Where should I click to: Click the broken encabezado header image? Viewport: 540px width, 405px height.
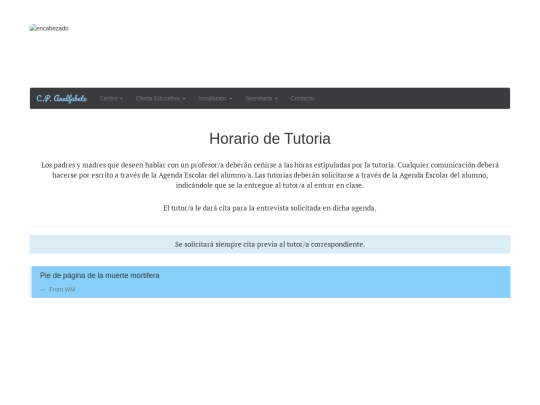point(49,28)
